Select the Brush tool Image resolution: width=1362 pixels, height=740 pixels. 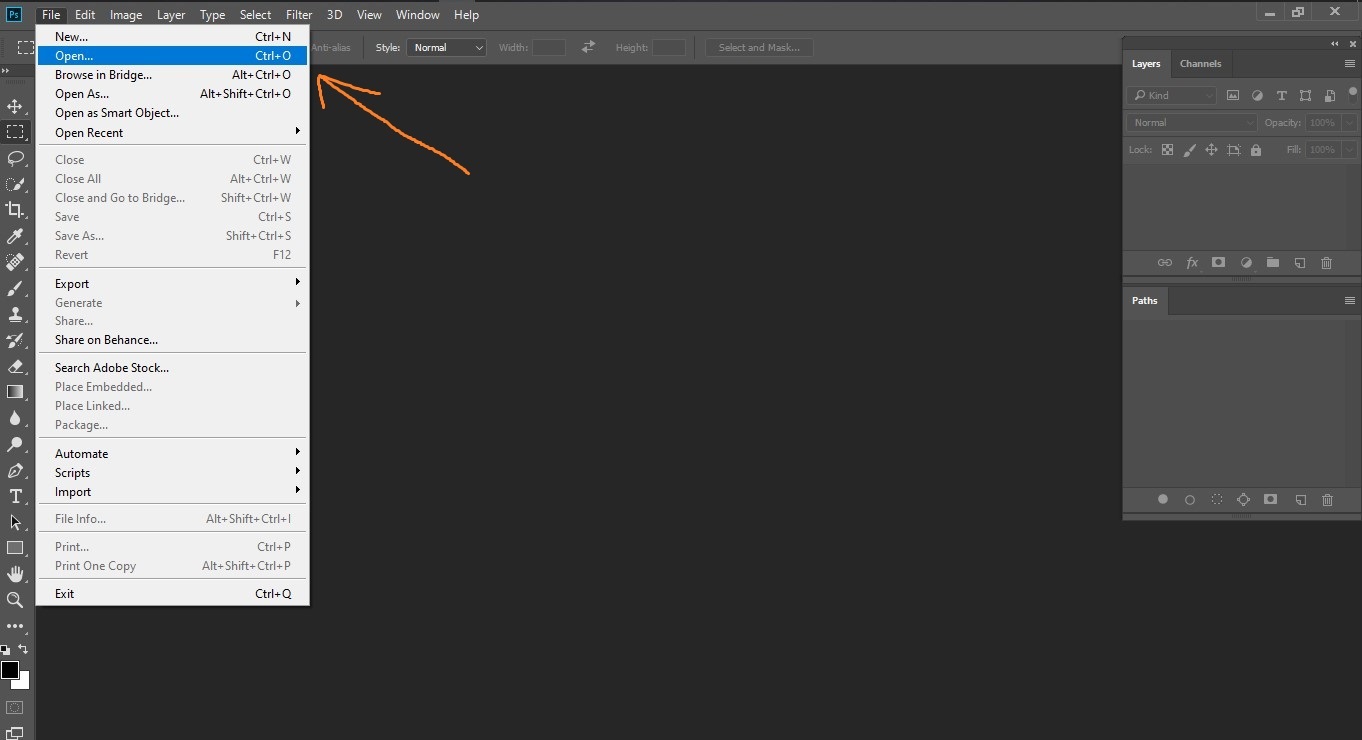click(x=15, y=288)
